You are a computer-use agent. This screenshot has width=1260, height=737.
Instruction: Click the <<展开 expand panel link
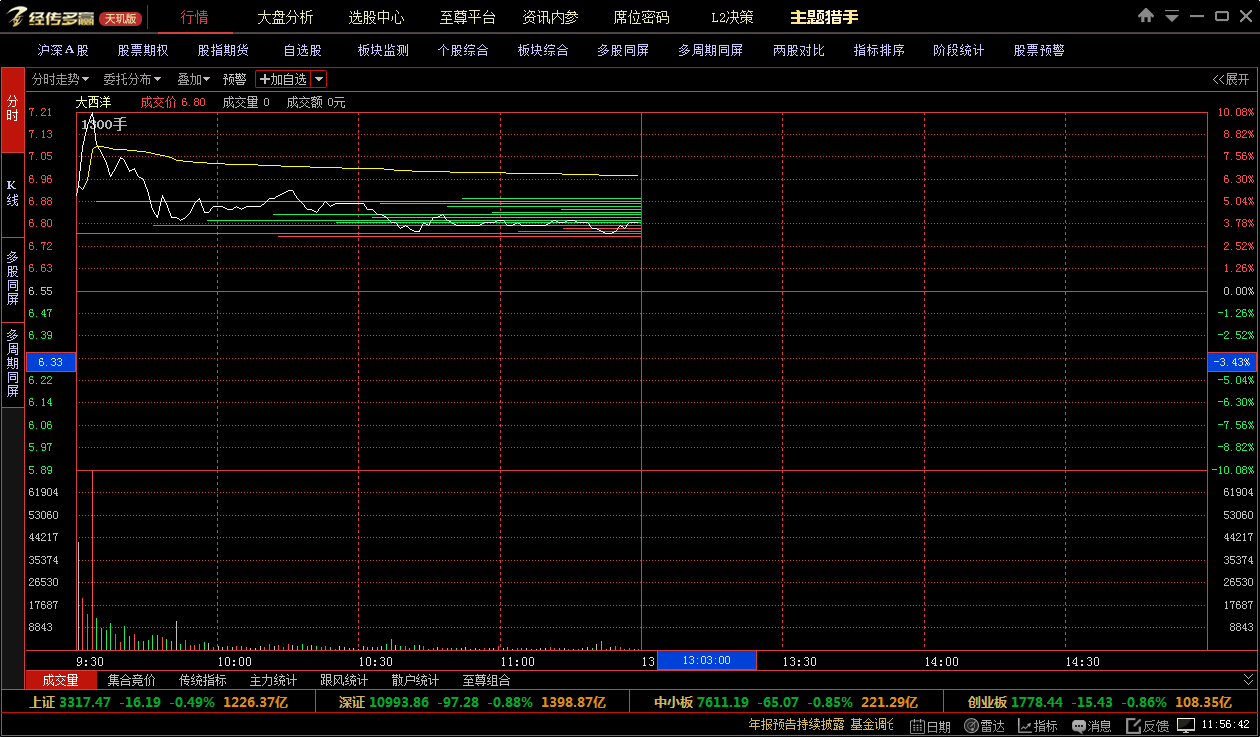pos(1230,79)
